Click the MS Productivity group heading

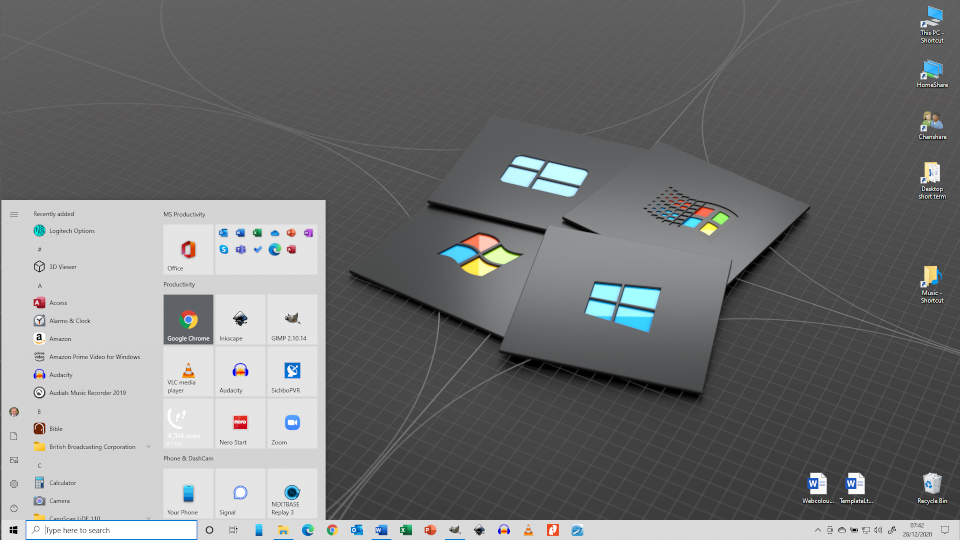[x=184, y=214]
